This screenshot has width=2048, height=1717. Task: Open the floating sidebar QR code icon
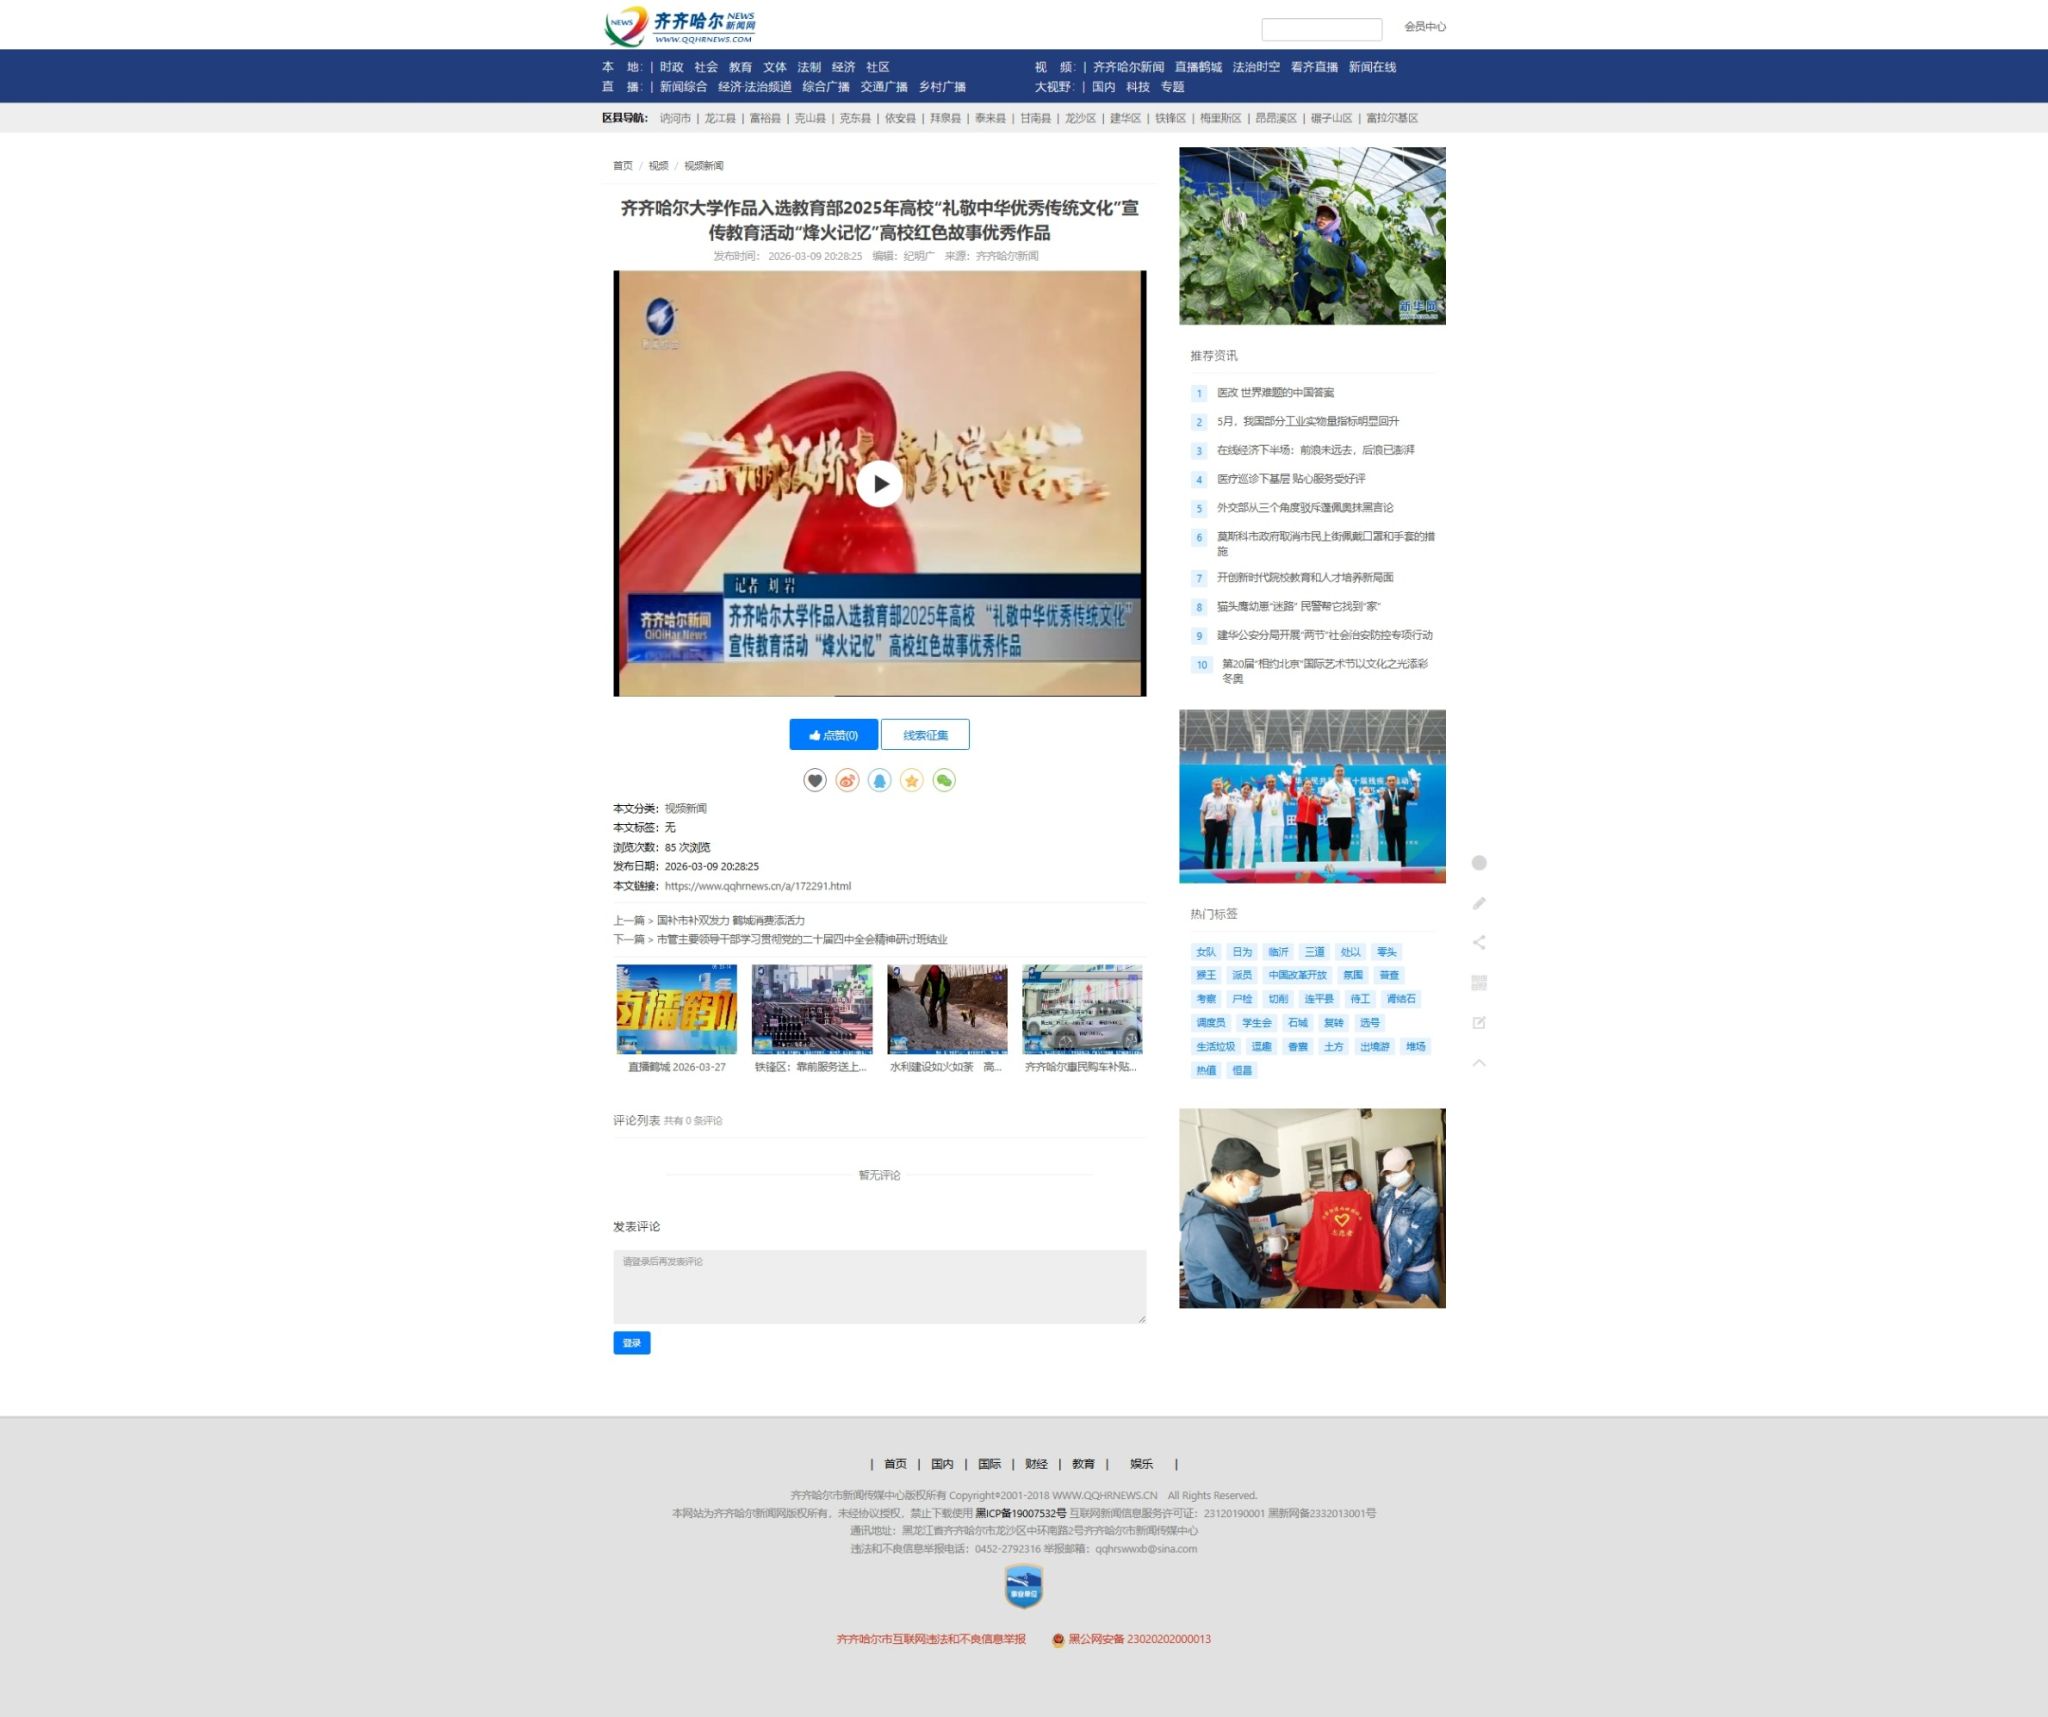[1479, 982]
